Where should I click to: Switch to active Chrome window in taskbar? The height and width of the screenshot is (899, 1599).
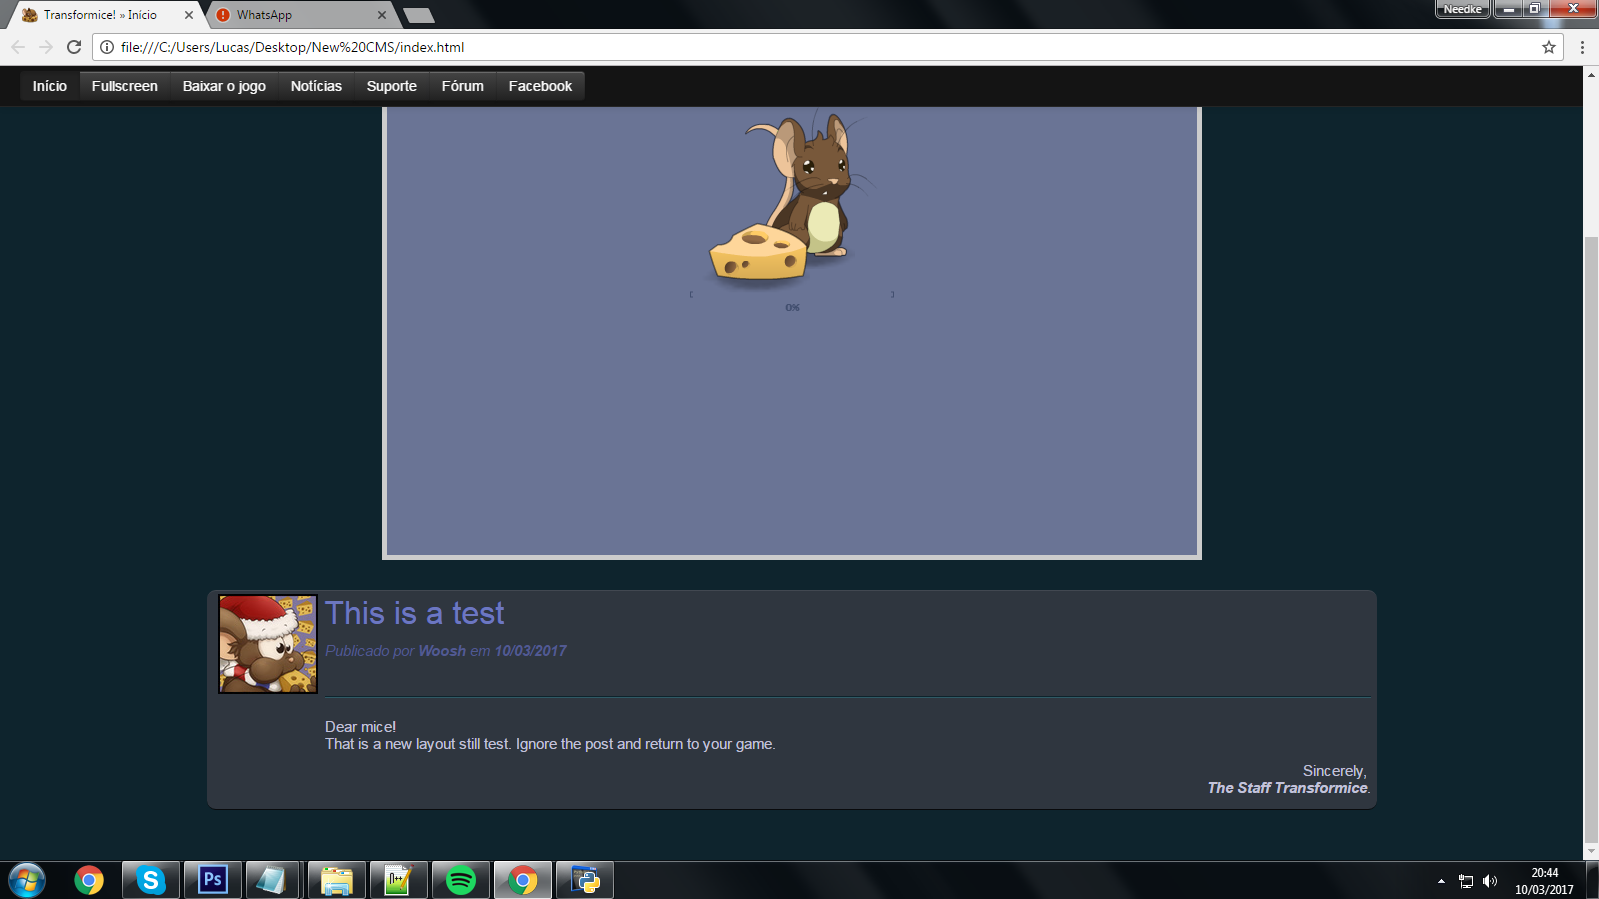click(522, 880)
